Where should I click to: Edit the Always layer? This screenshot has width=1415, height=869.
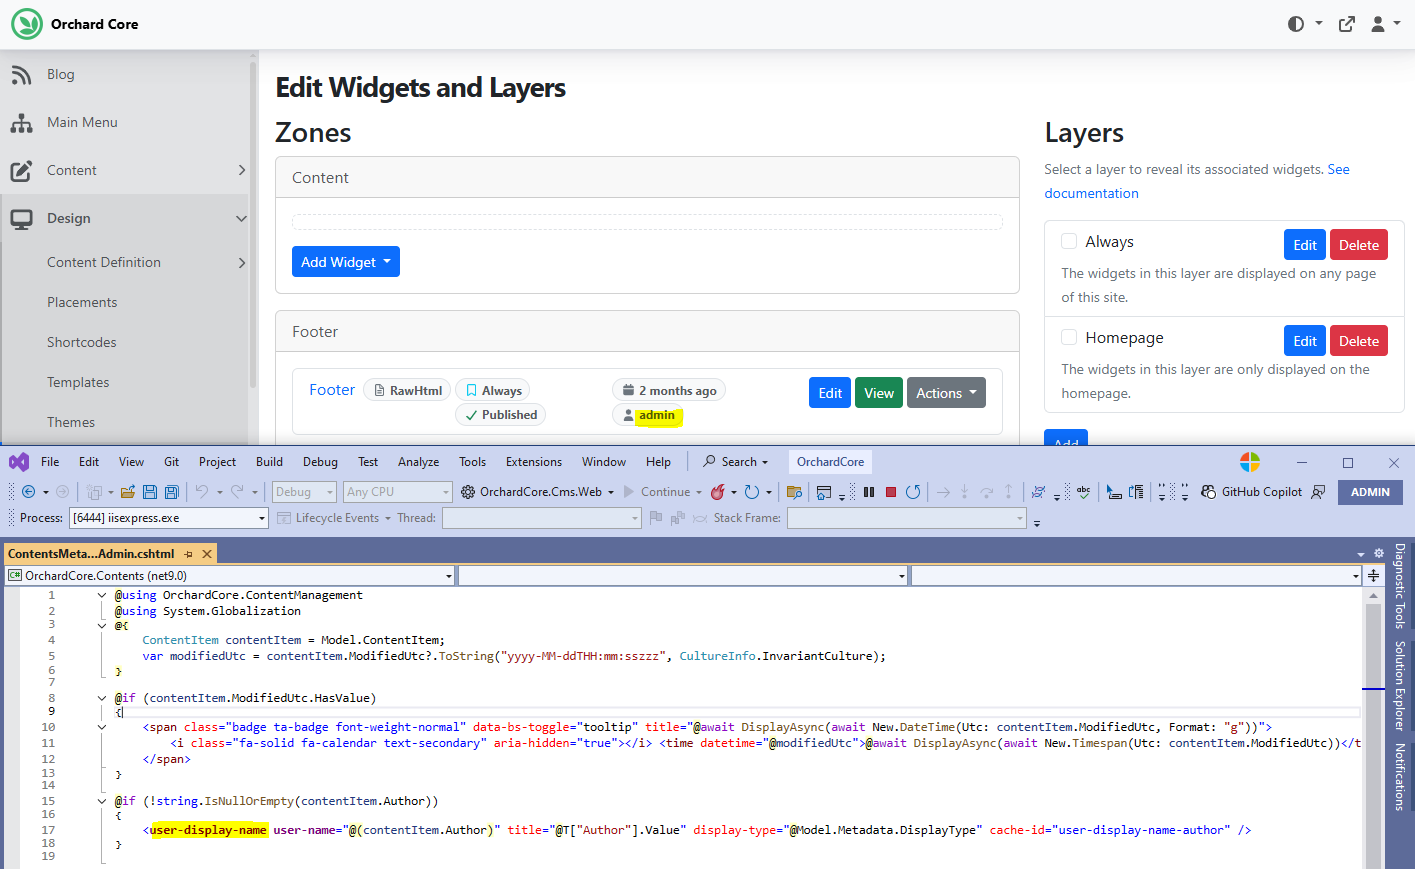(1305, 245)
